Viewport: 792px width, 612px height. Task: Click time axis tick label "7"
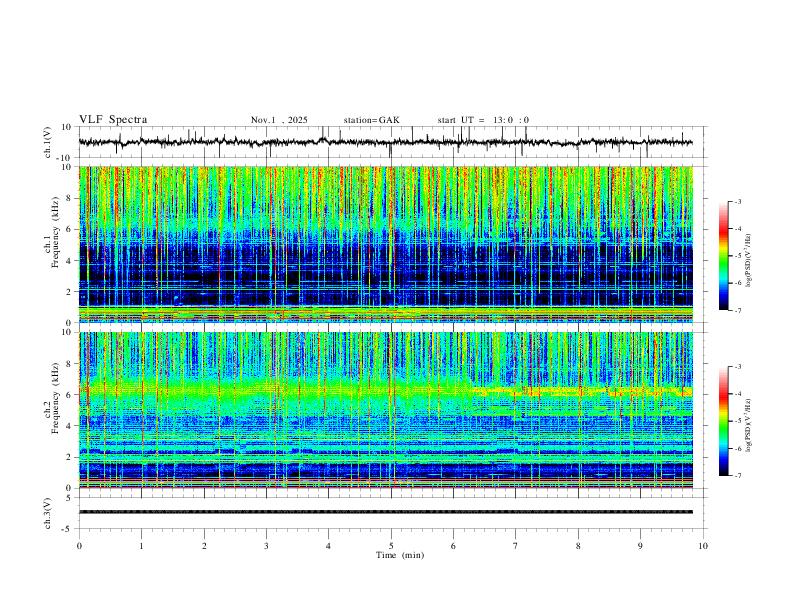[x=516, y=546]
